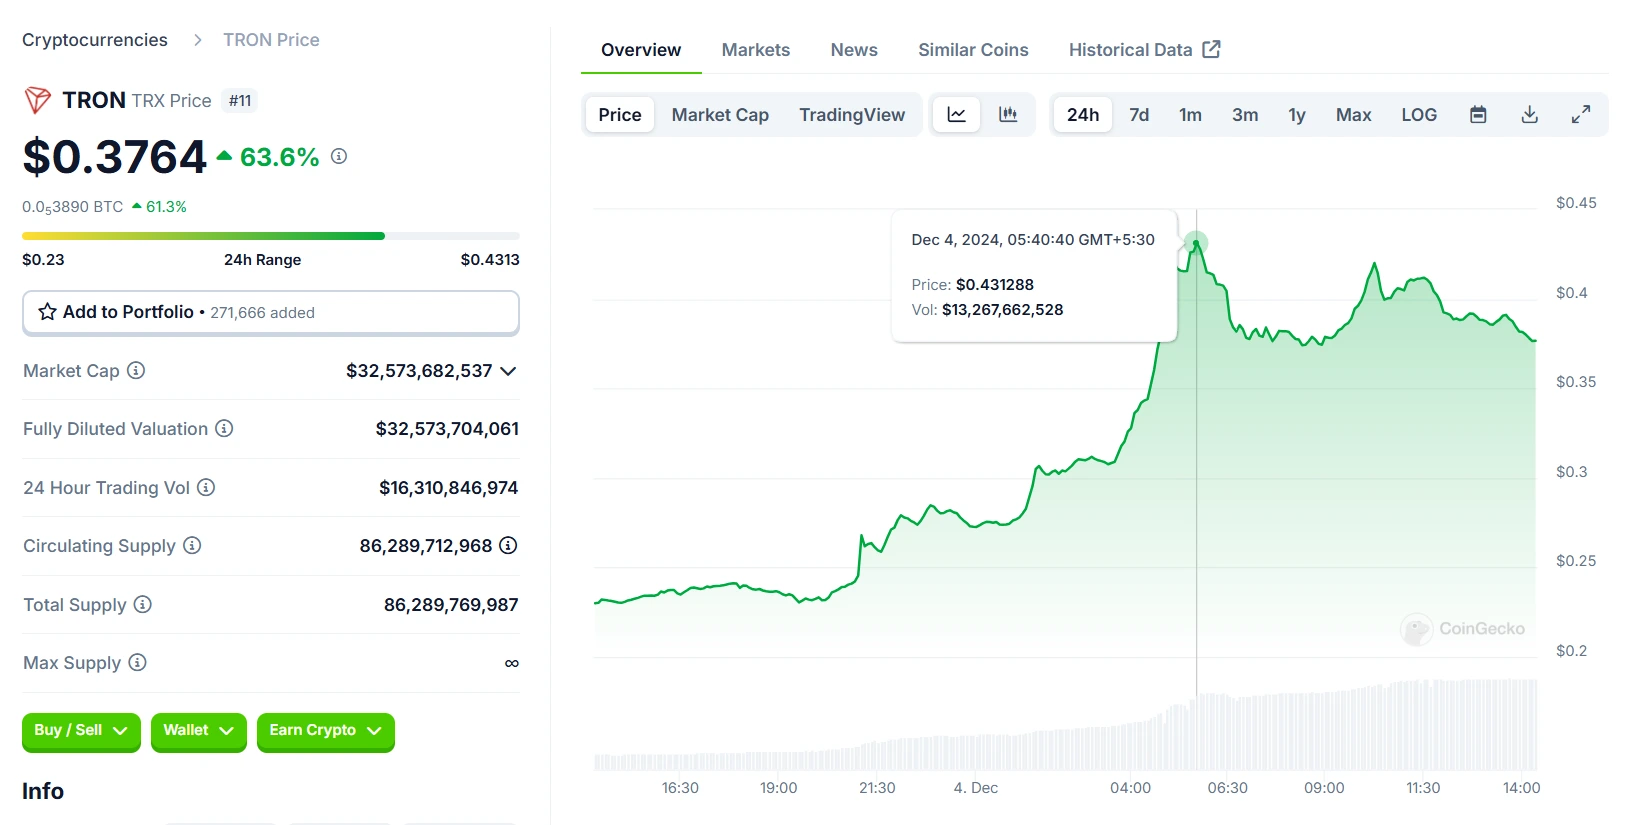Set chart range to 1m
1638x825 pixels.
point(1190,115)
